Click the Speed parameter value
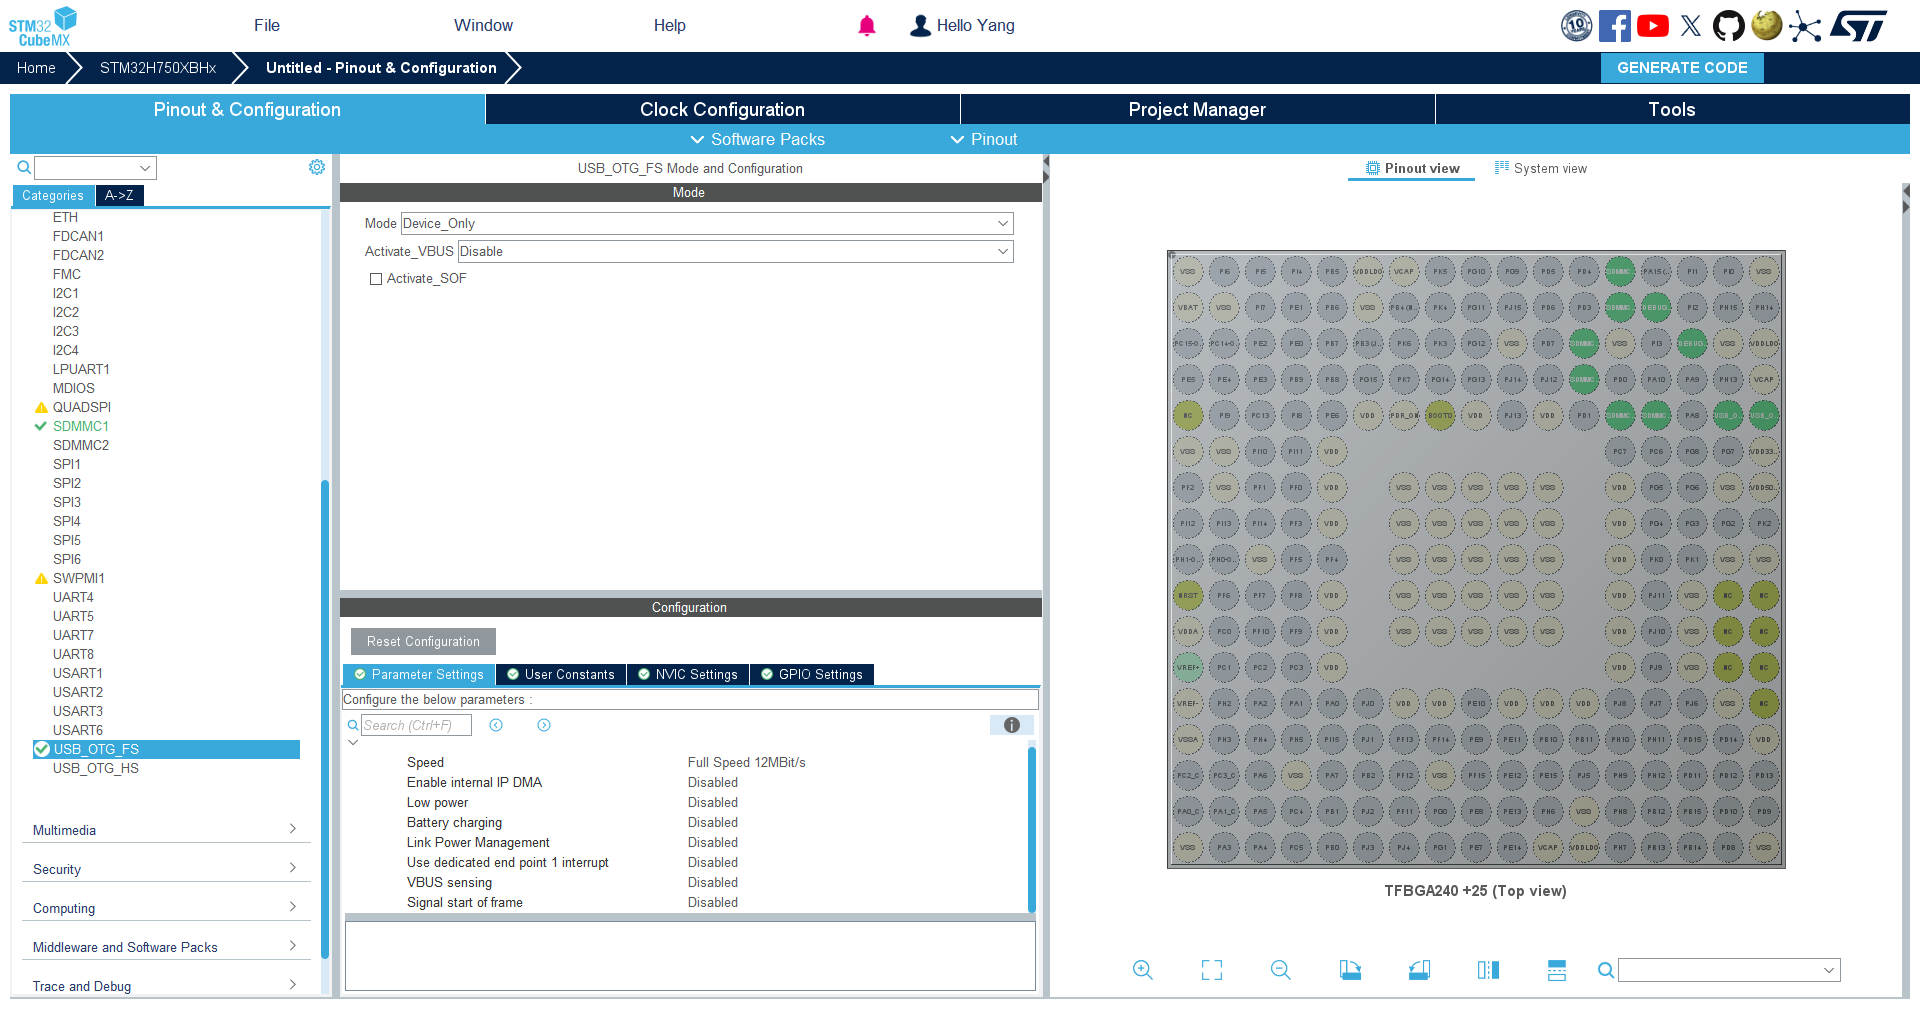Viewport: 1920px width, 1009px height. point(746,762)
